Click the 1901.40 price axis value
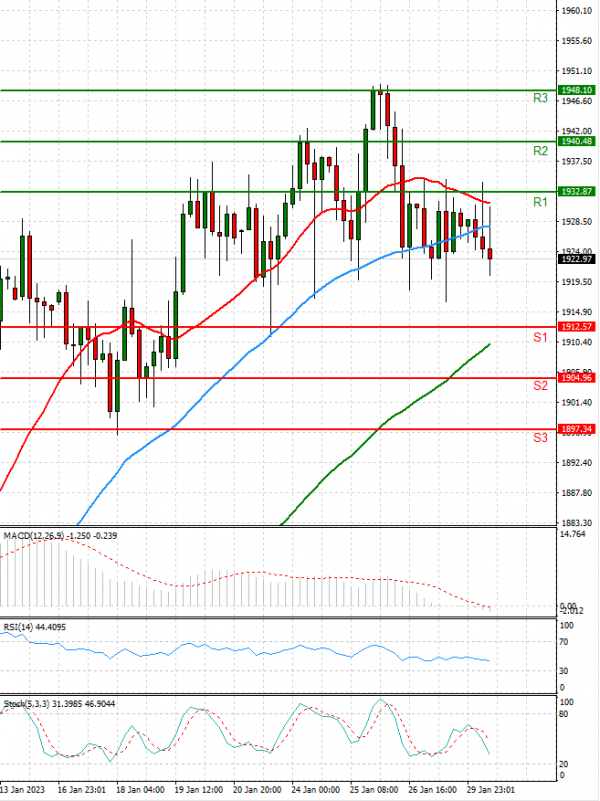The image size is (600, 801). [577, 403]
